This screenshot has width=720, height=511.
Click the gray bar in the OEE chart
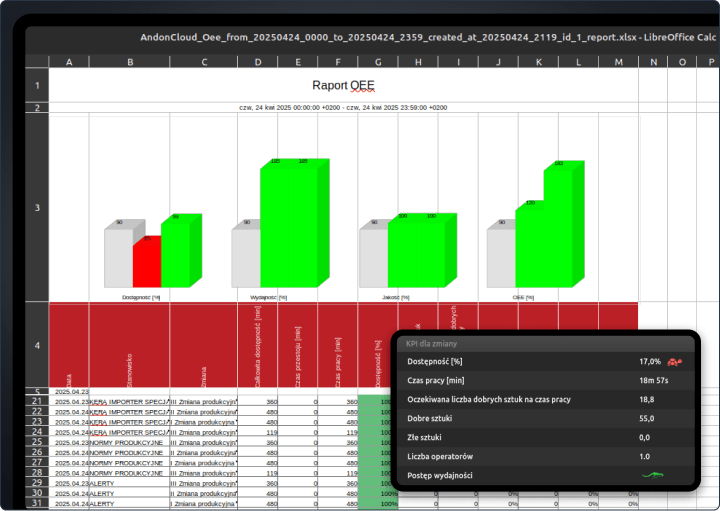click(x=500, y=258)
